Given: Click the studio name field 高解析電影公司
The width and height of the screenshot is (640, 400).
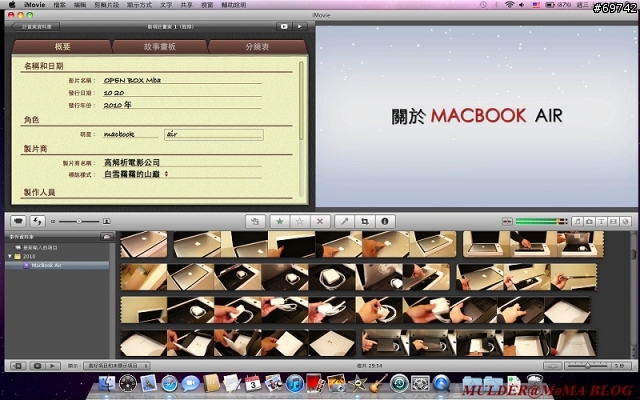Looking at the screenshot, I should [182, 162].
